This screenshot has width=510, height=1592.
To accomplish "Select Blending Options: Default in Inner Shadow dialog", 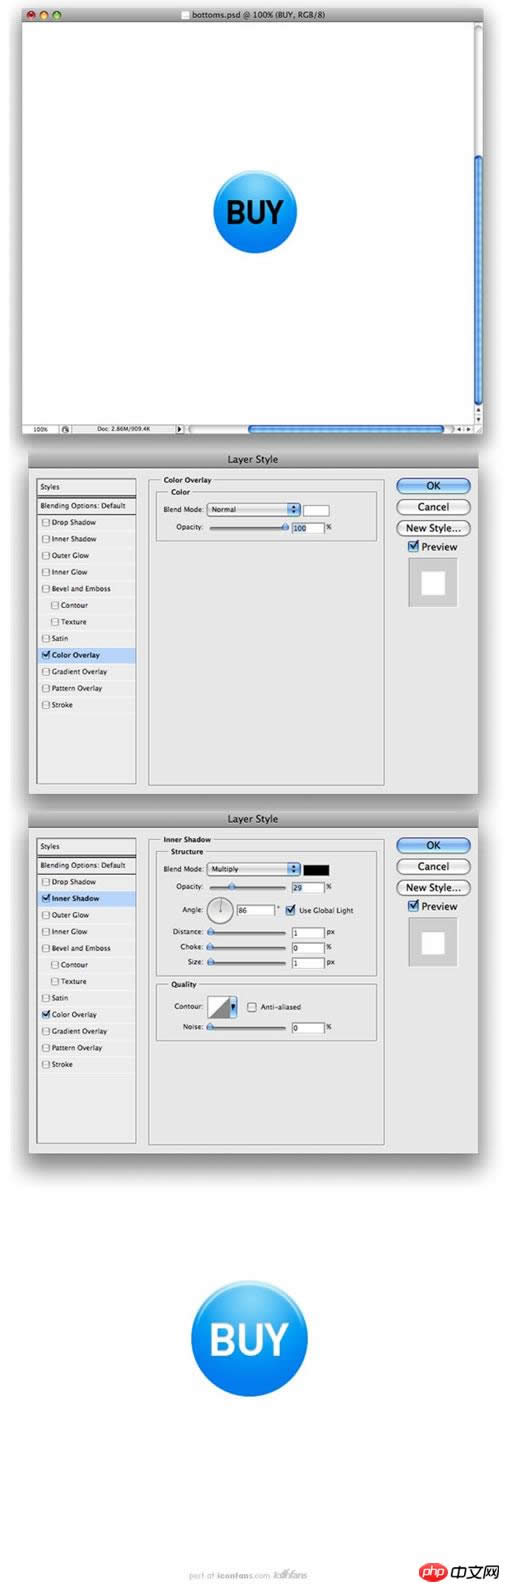I will pos(86,865).
